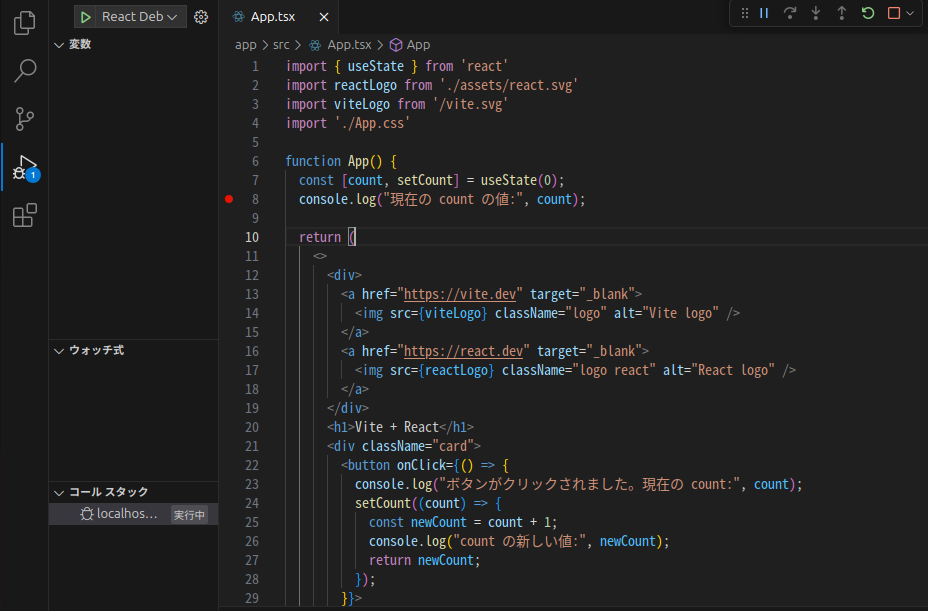Image resolution: width=928 pixels, height=611 pixels.
Task: Click the Step Into debug icon
Action: pos(816,14)
